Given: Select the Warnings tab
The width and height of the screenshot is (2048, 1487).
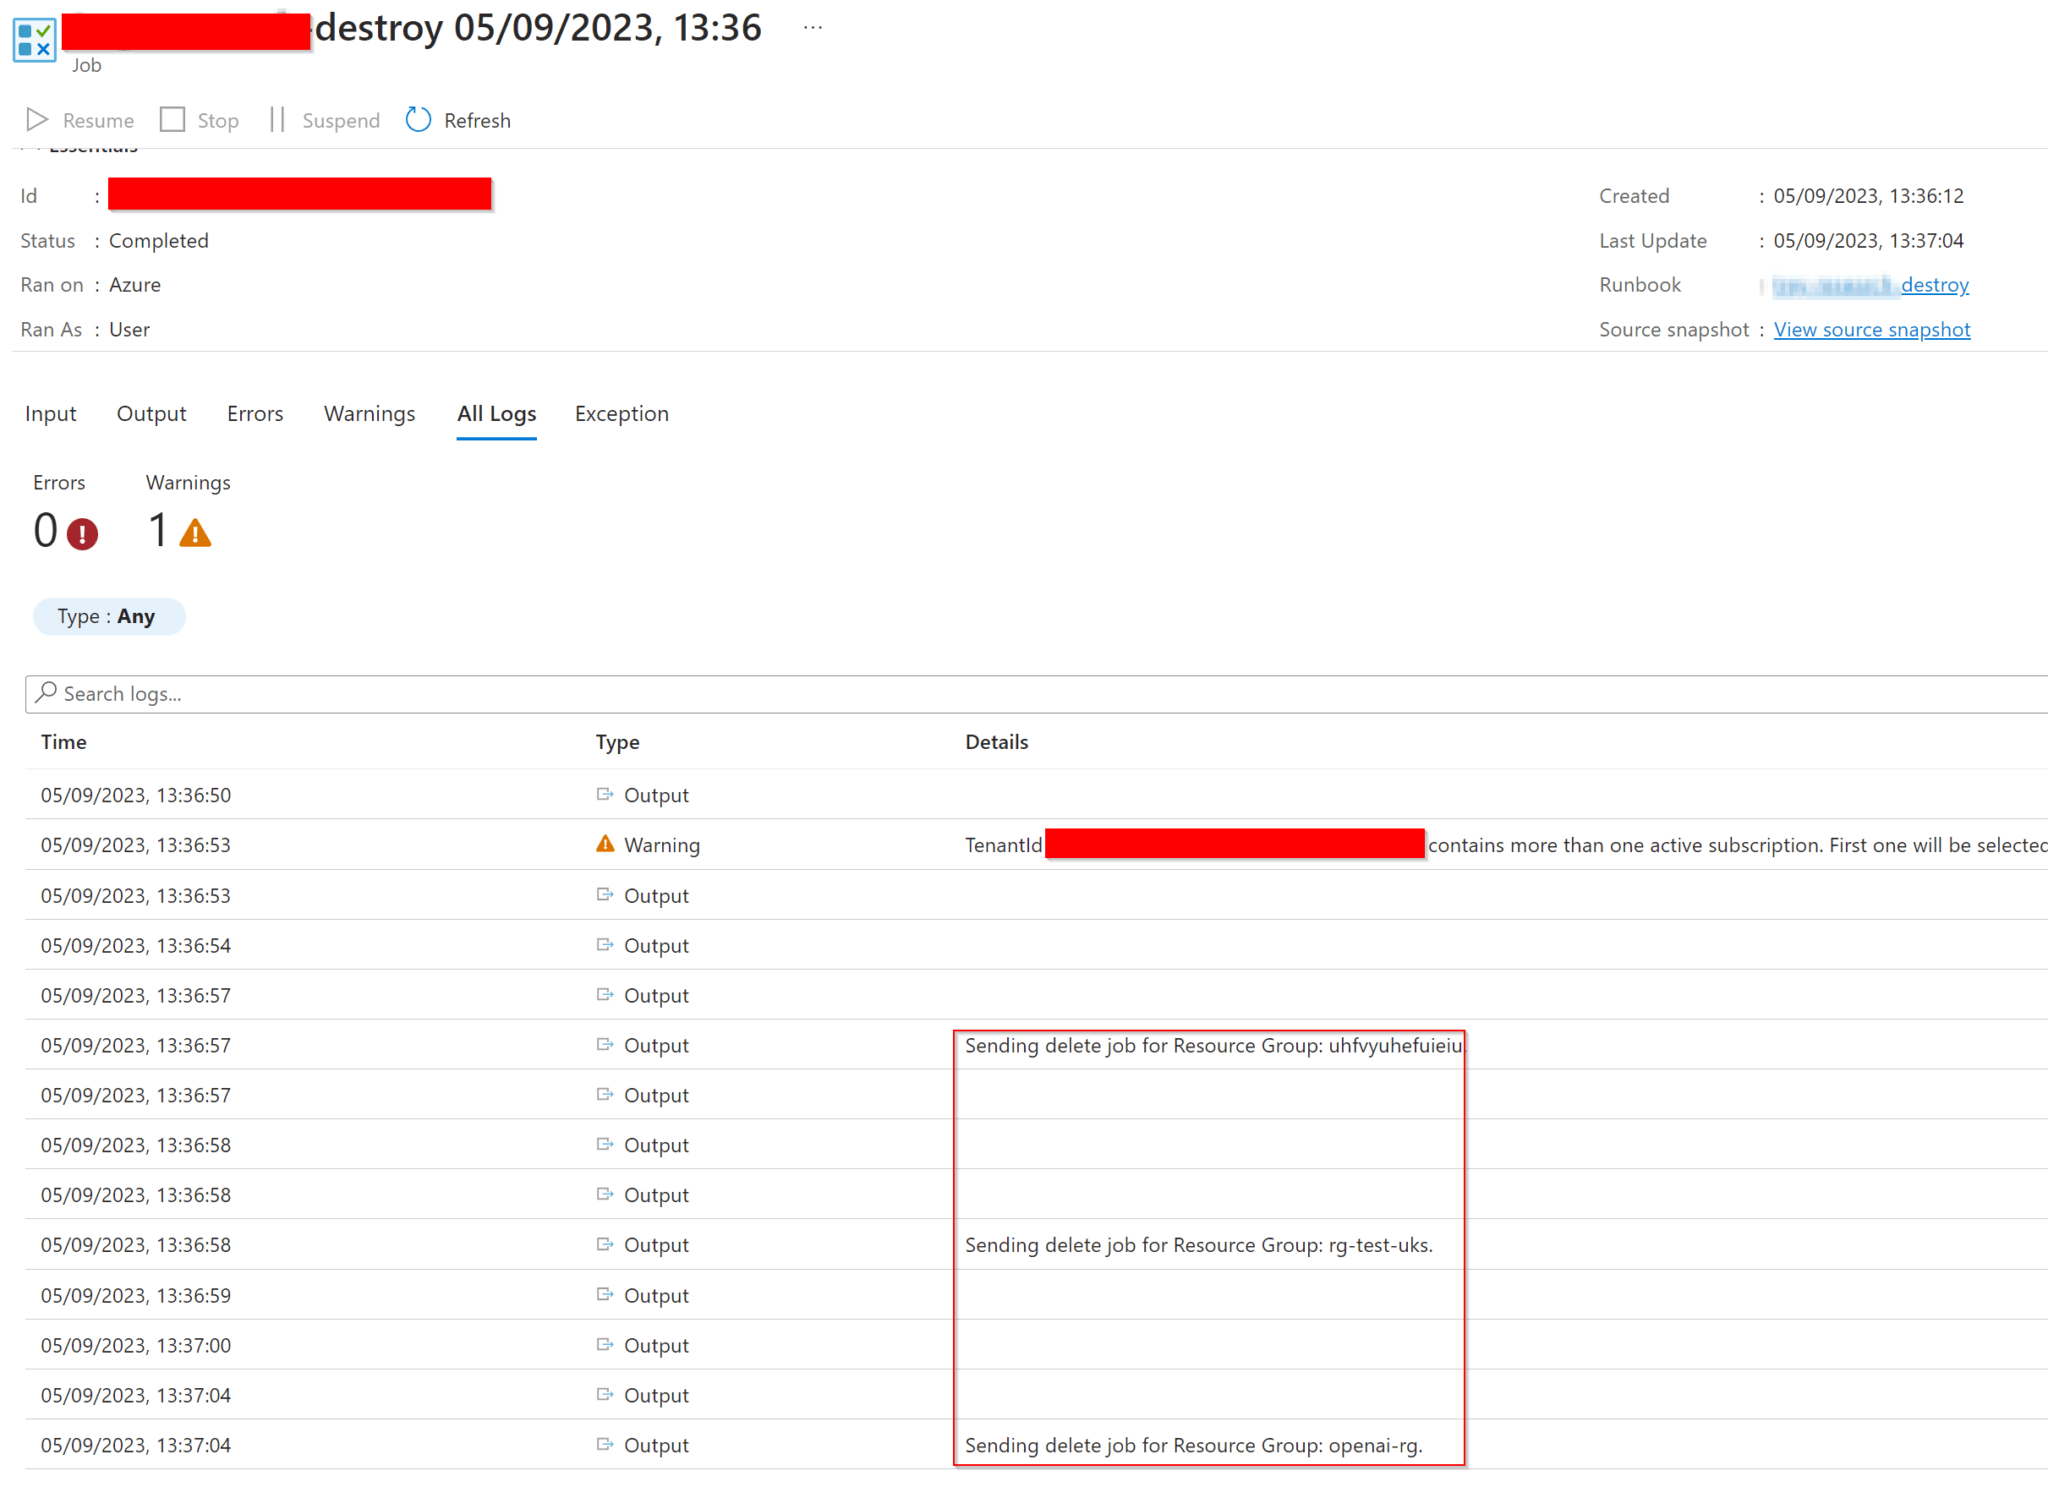Looking at the screenshot, I should pos(369,413).
